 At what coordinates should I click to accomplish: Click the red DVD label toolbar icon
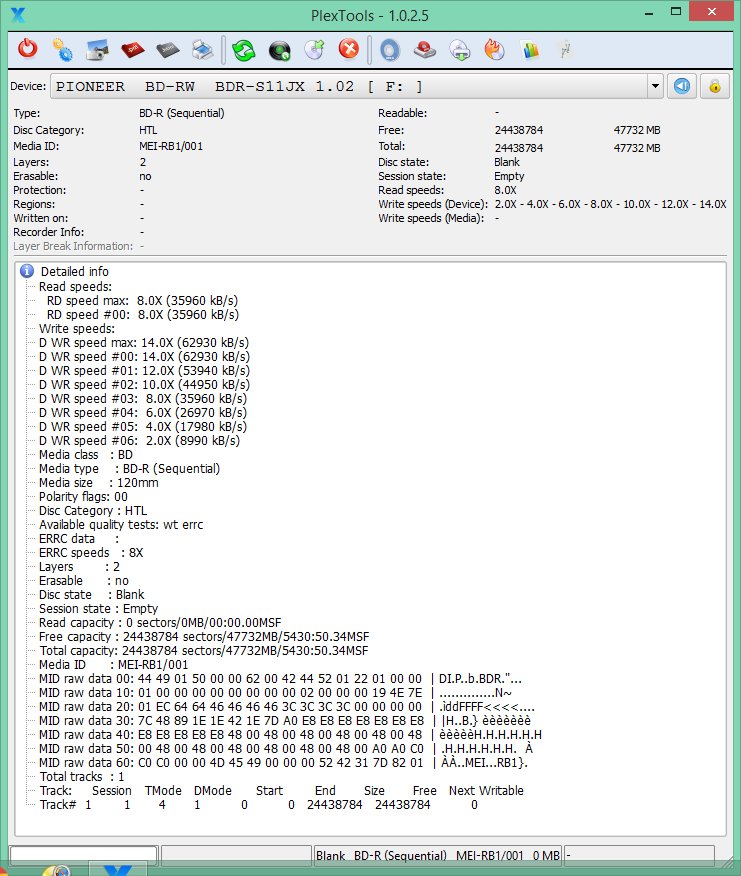[x=132, y=49]
